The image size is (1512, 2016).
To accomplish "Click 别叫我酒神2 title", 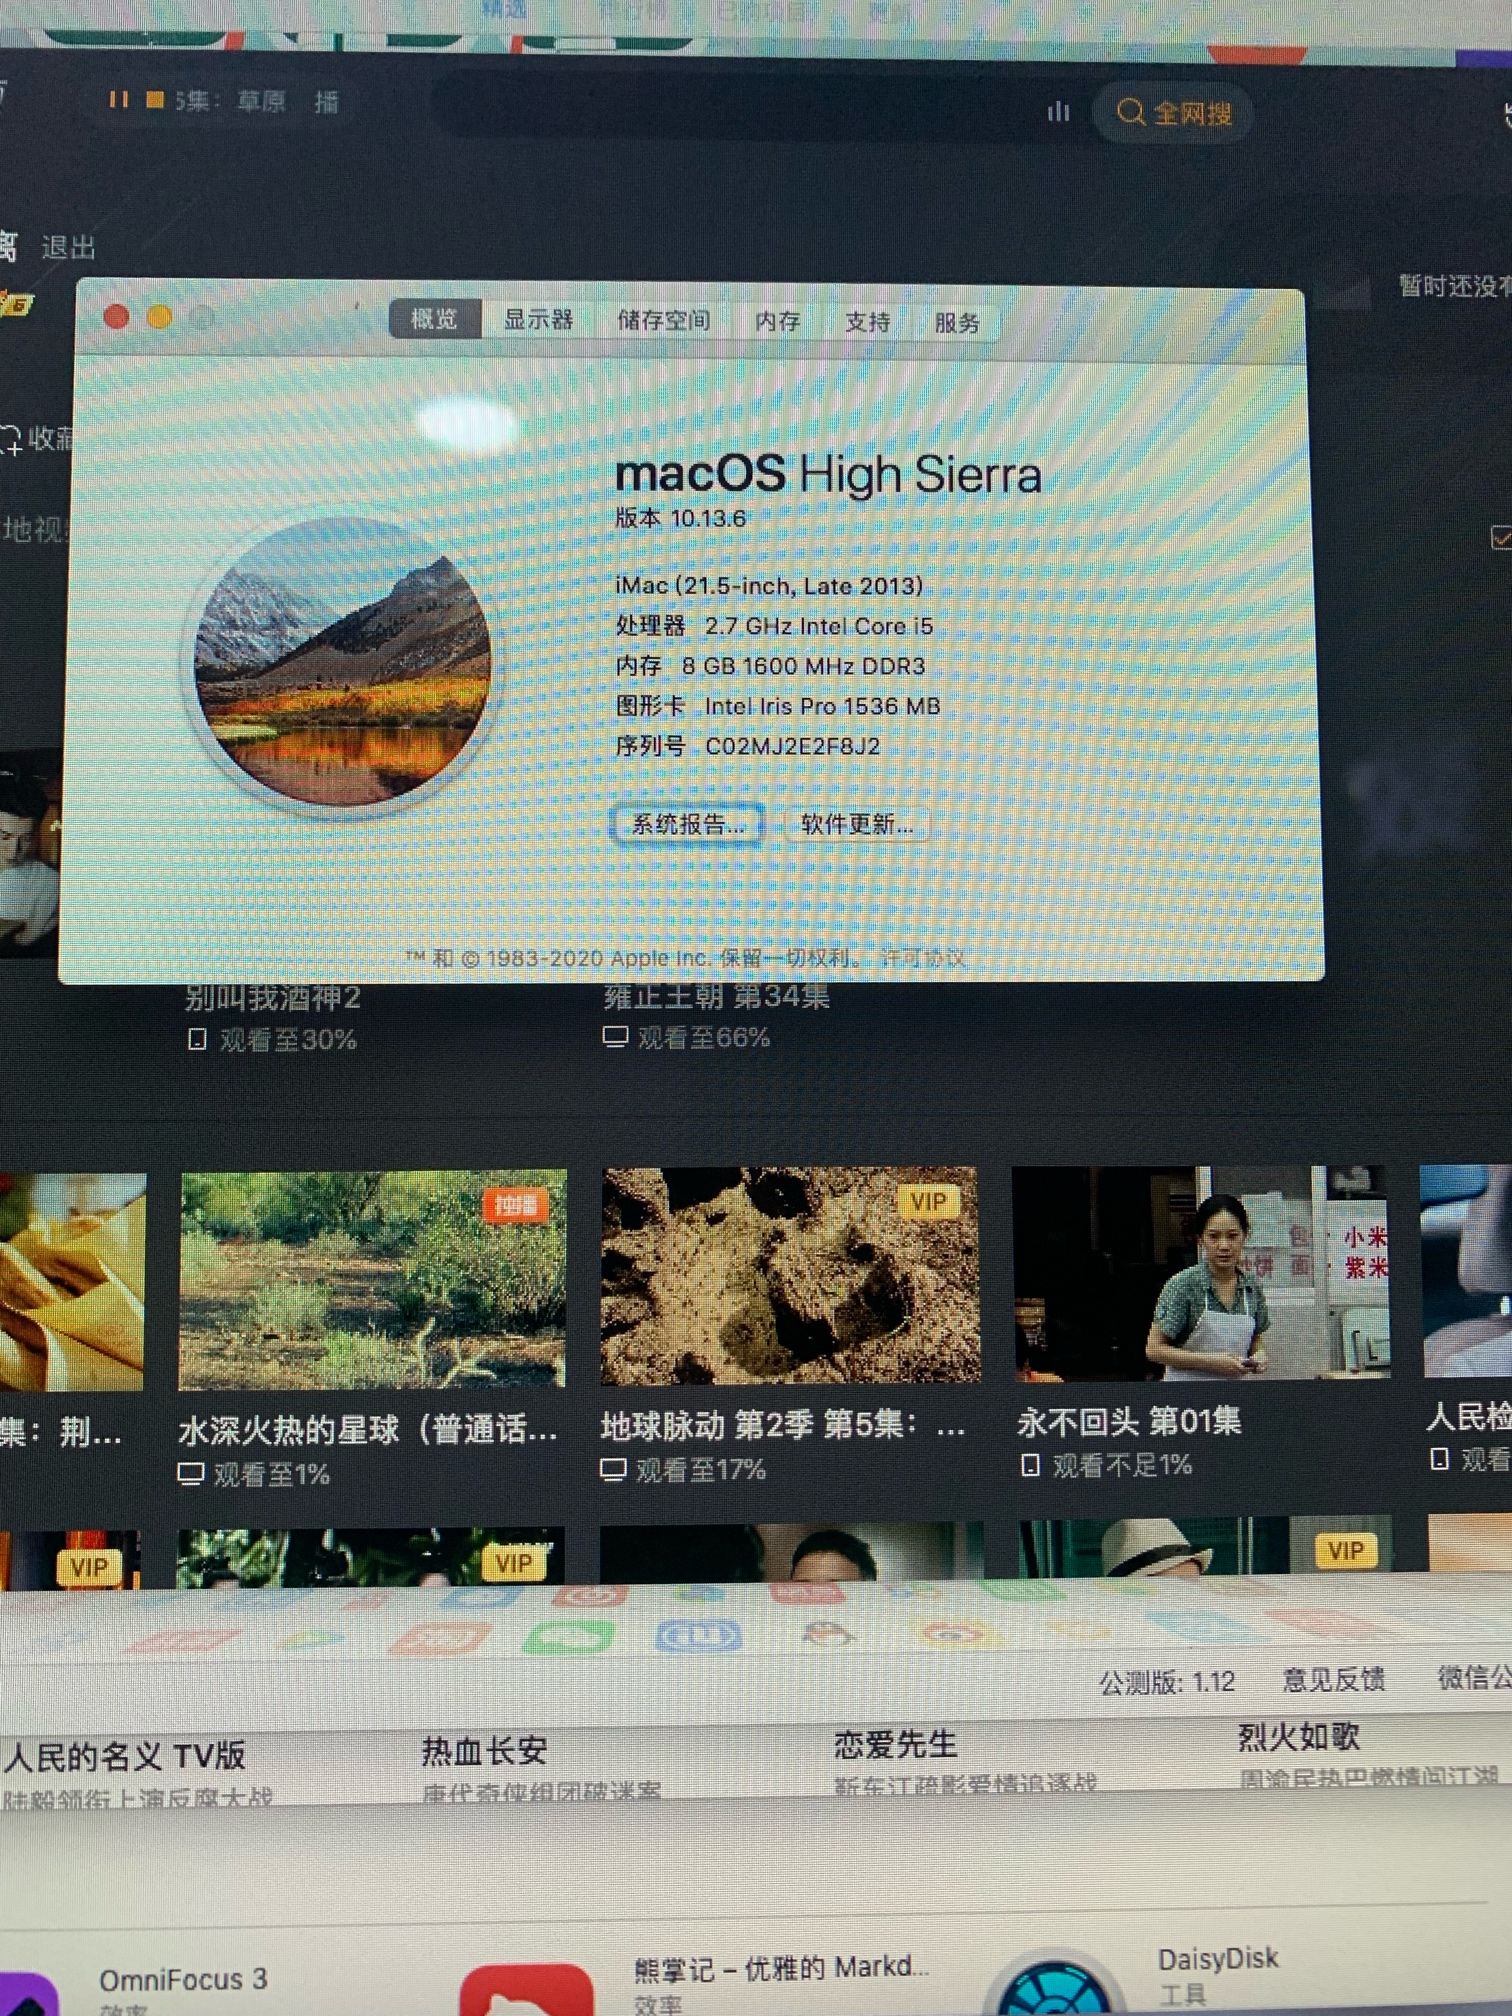I will (x=273, y=998).
